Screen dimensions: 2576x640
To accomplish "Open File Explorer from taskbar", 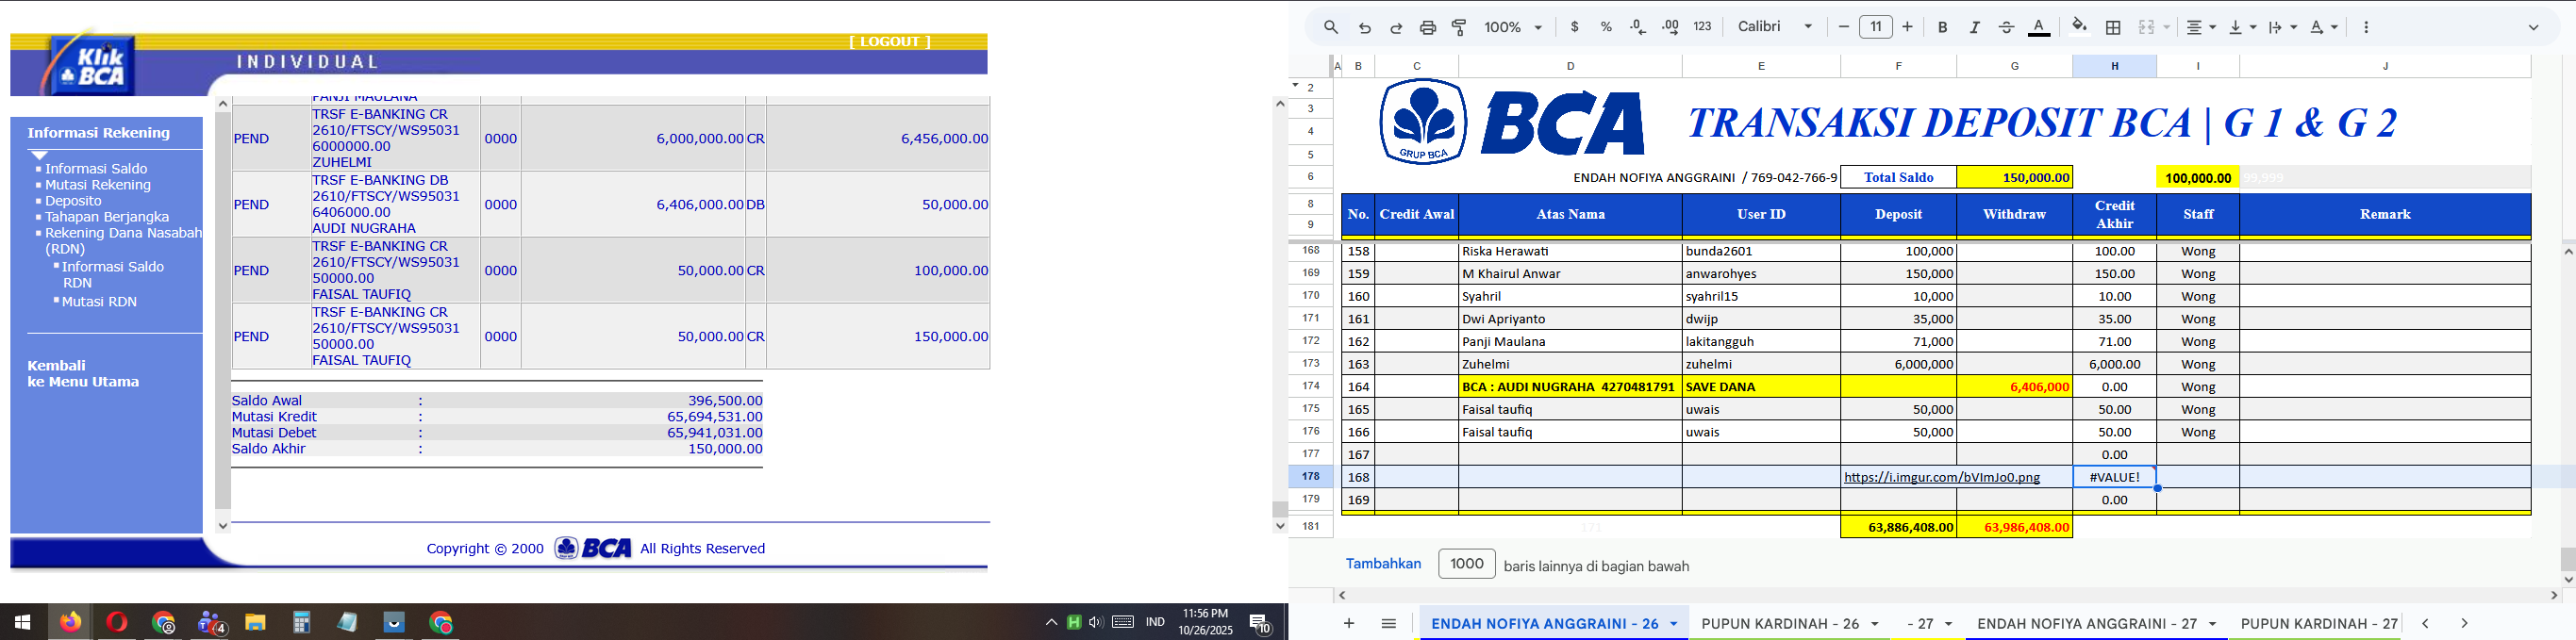I will click(255, 622).
